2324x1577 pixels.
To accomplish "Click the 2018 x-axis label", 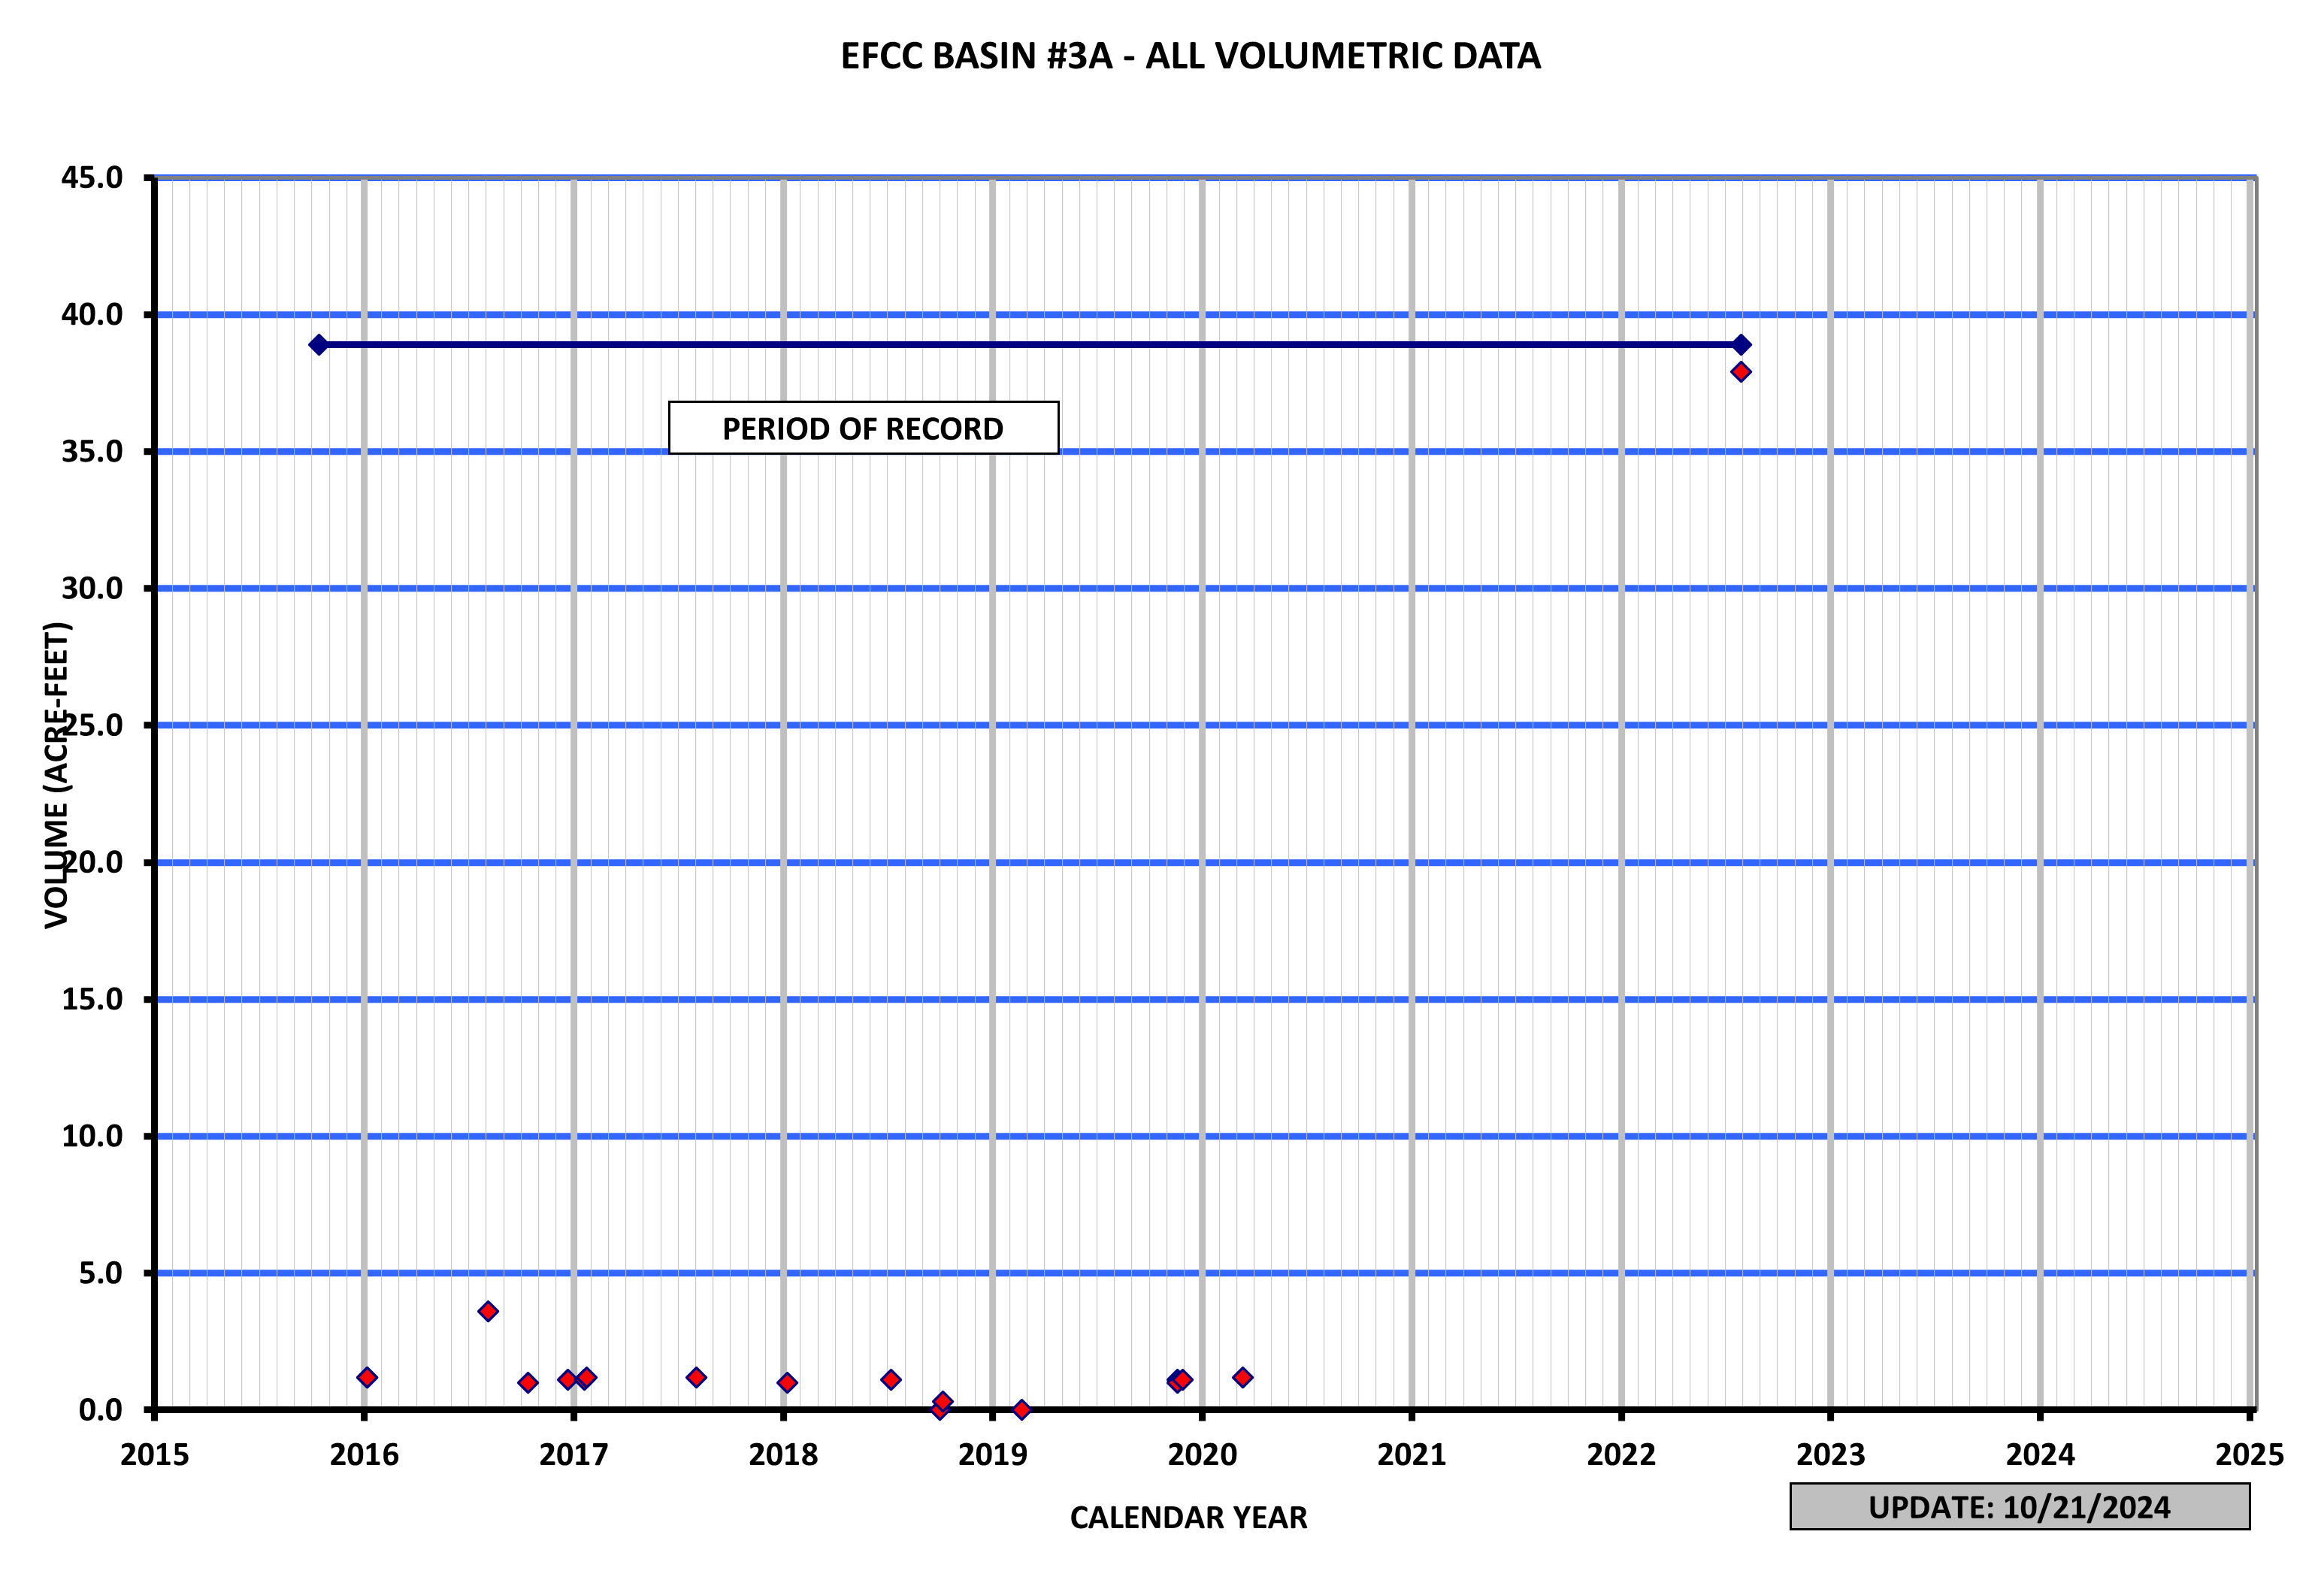I will (x=783, y=1454).
